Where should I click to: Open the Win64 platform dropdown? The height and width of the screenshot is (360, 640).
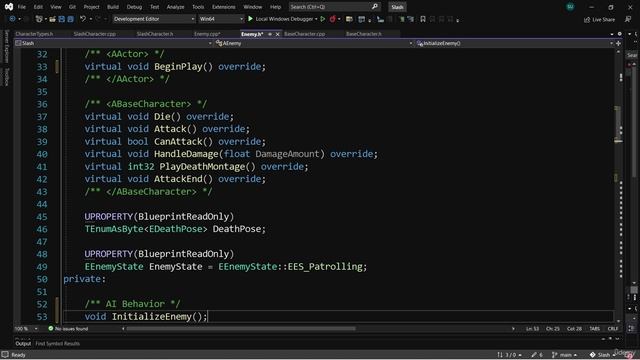(x=221, y=19)
